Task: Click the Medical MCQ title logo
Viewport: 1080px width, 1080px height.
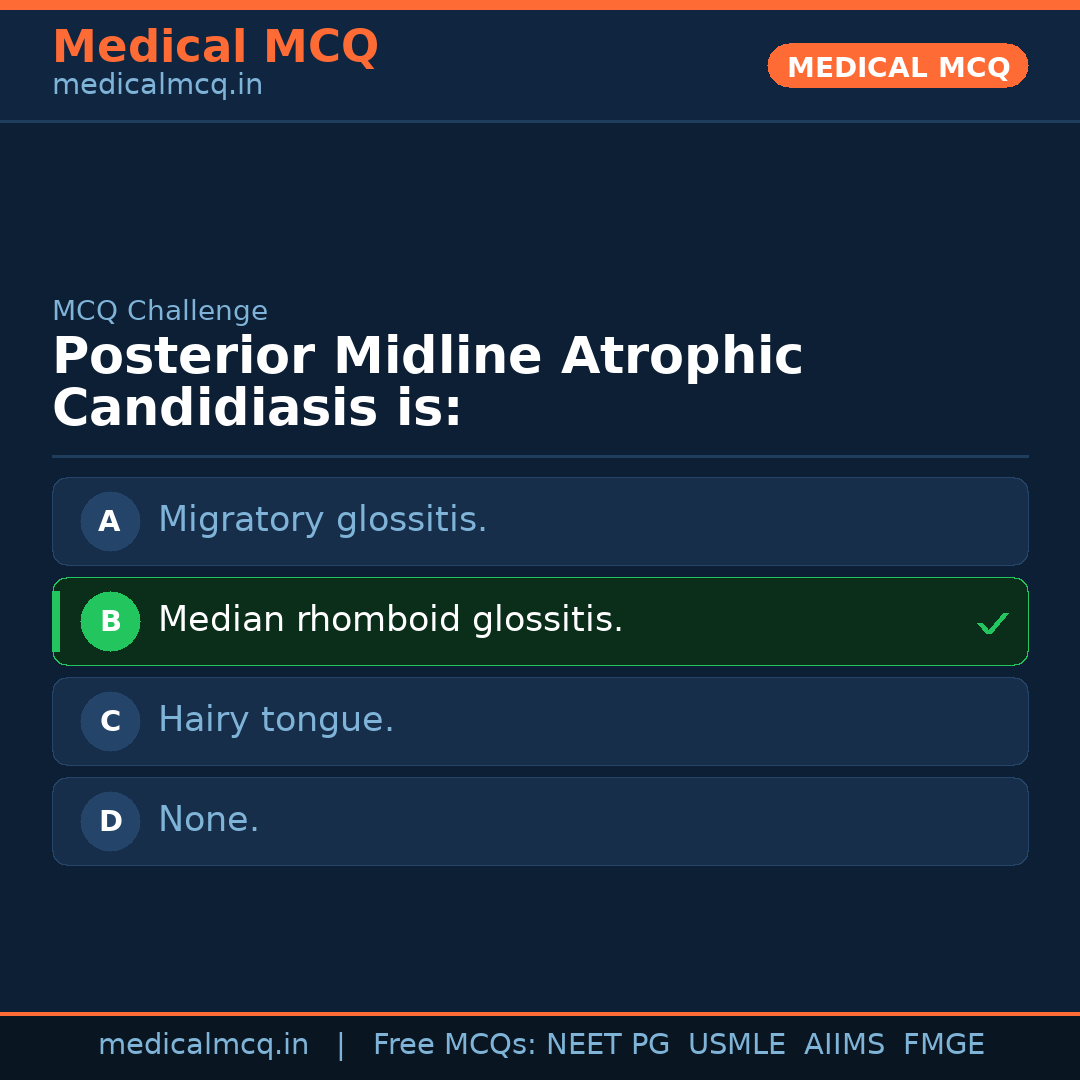Action: [x=215, y=47]
